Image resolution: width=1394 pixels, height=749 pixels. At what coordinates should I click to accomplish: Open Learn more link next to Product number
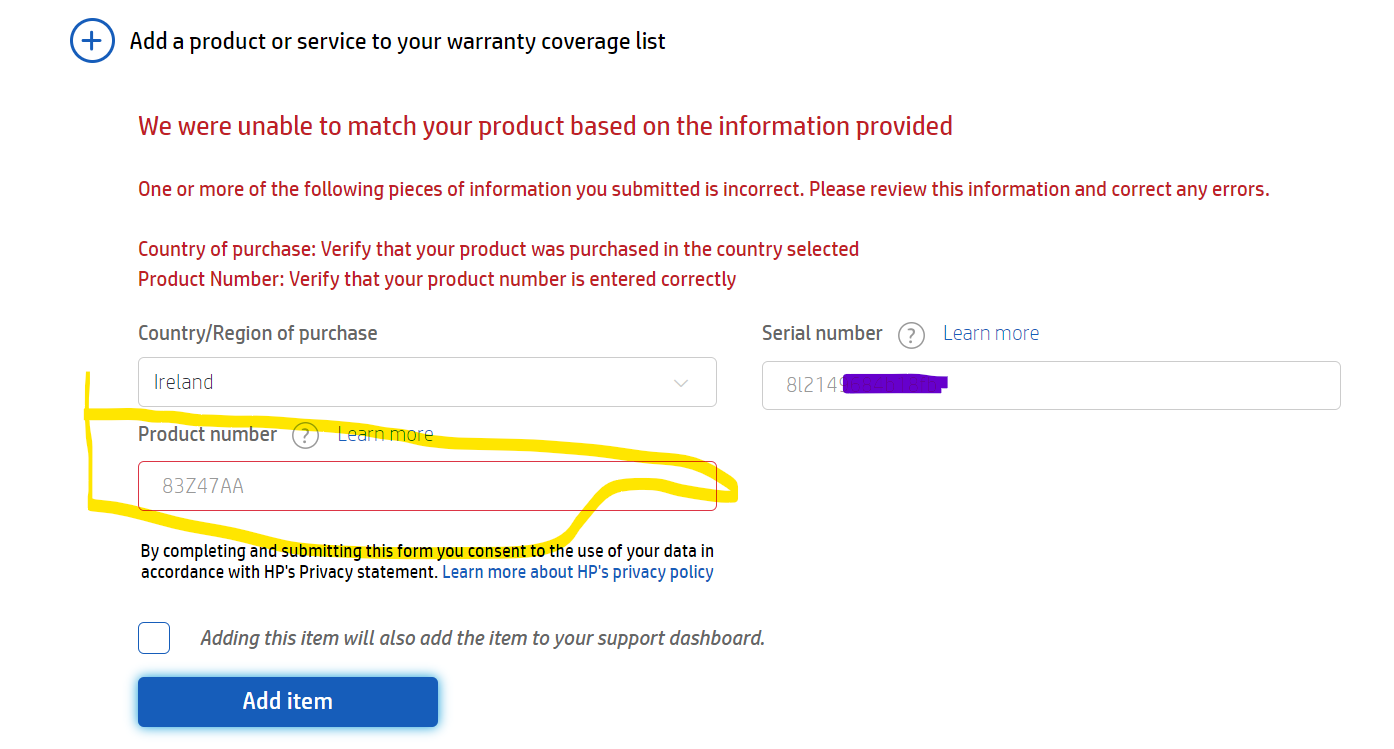(385, 434)
